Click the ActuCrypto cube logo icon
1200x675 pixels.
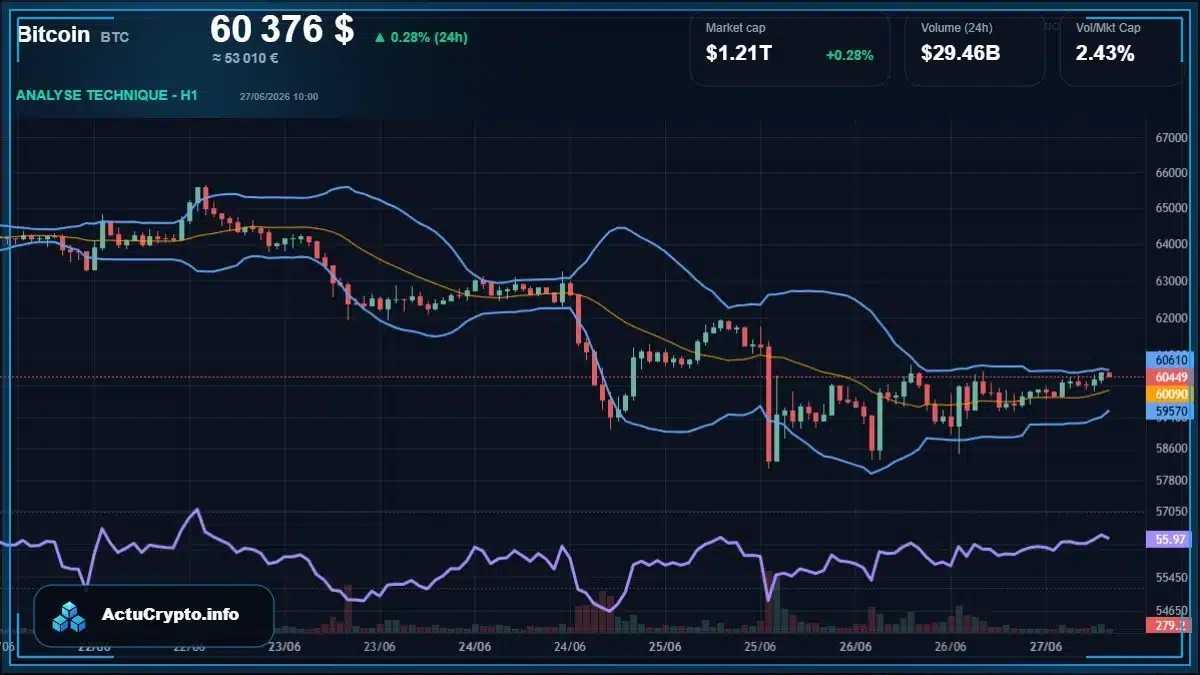coord(70,616)
